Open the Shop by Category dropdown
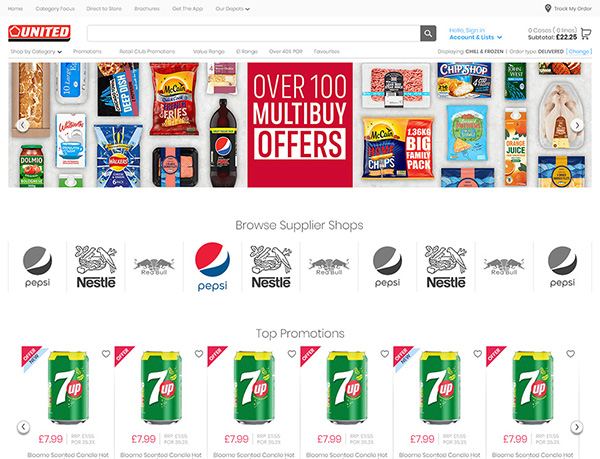Image resolution: width=600 pixels, height=459 pixels. 36,52
